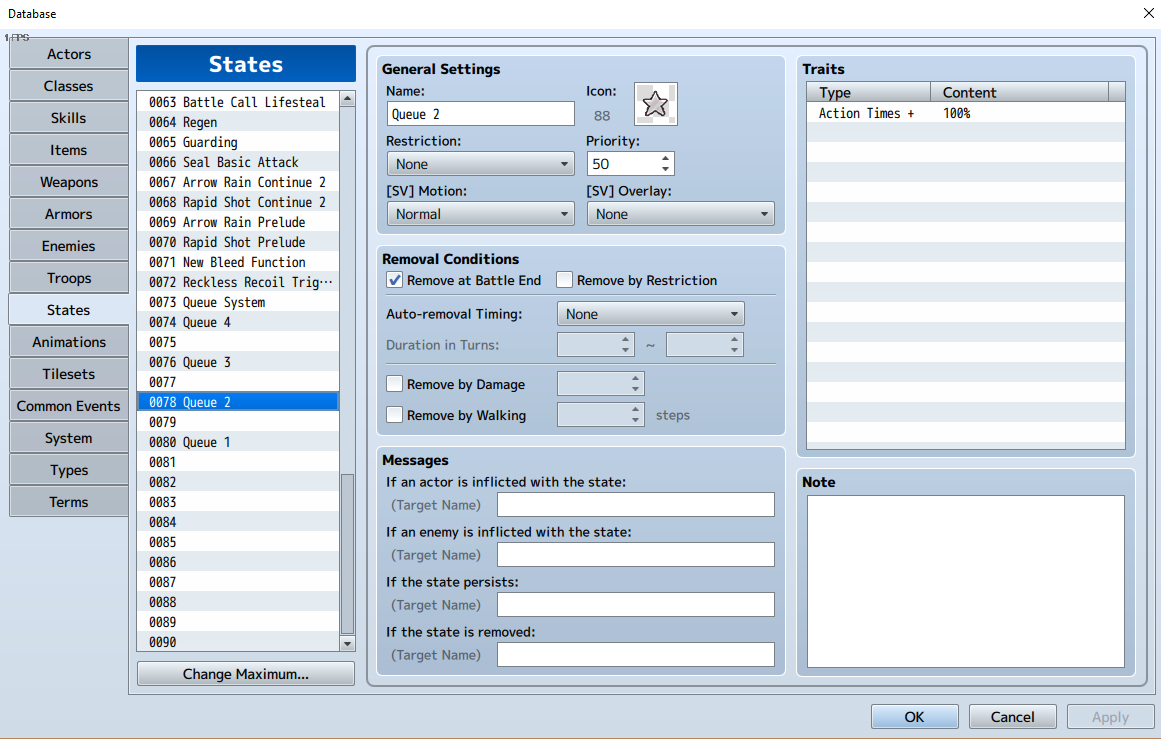Image resolution: width=1161 pixels, height=739 pixels.
Task: Enable Remove by Restriction checkbox
Action: 564,280
